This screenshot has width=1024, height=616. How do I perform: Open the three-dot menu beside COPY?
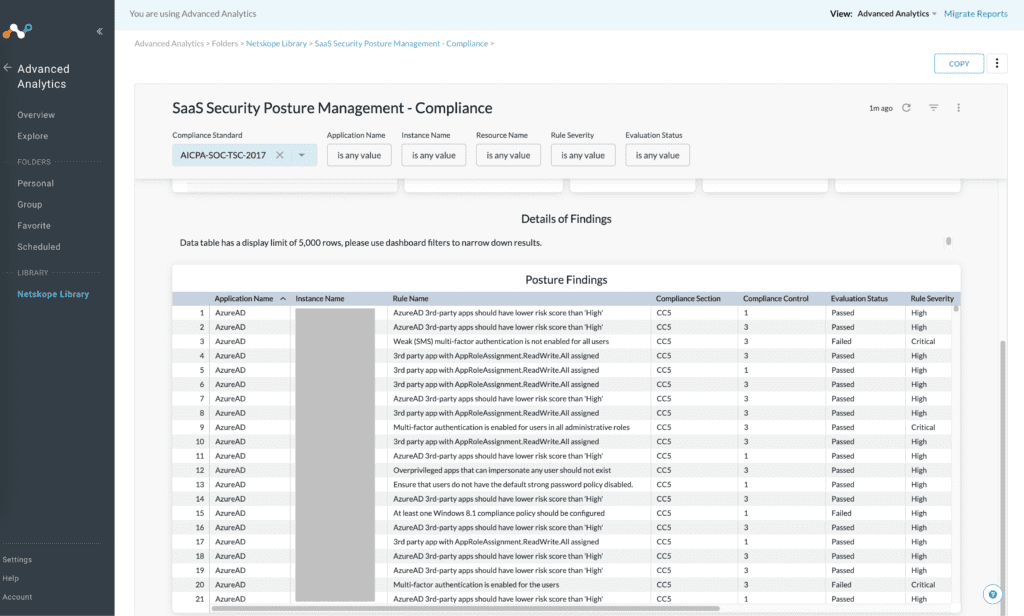tap(997, 63)
